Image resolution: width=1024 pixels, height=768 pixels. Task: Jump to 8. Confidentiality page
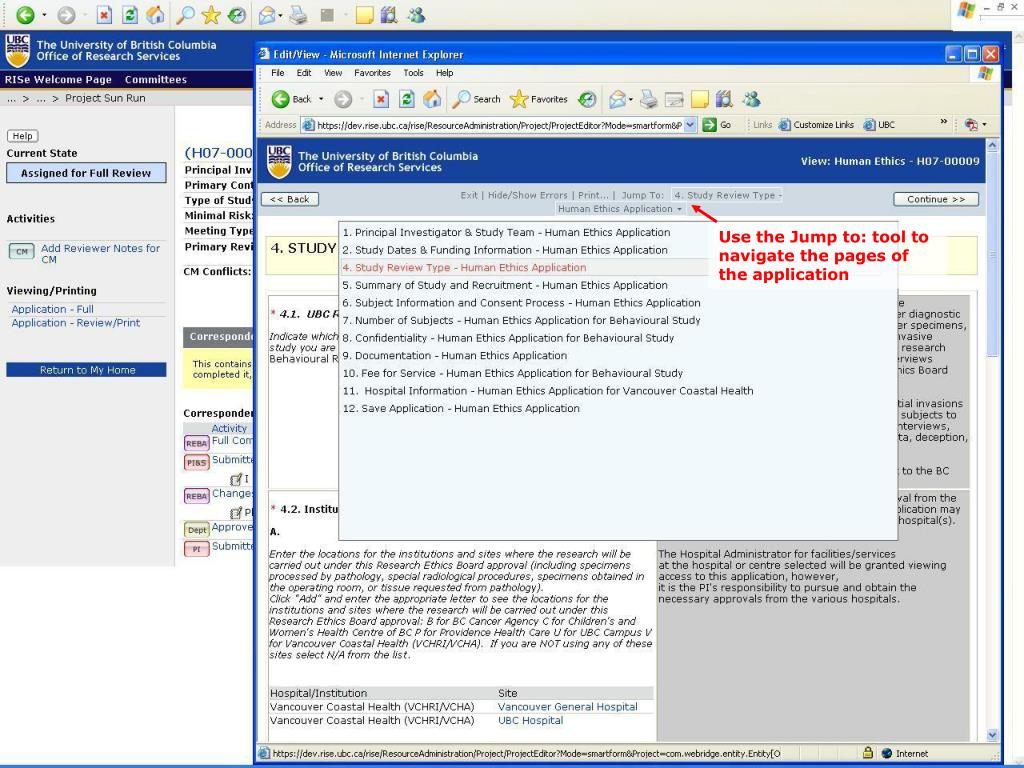tap(508, 338)
